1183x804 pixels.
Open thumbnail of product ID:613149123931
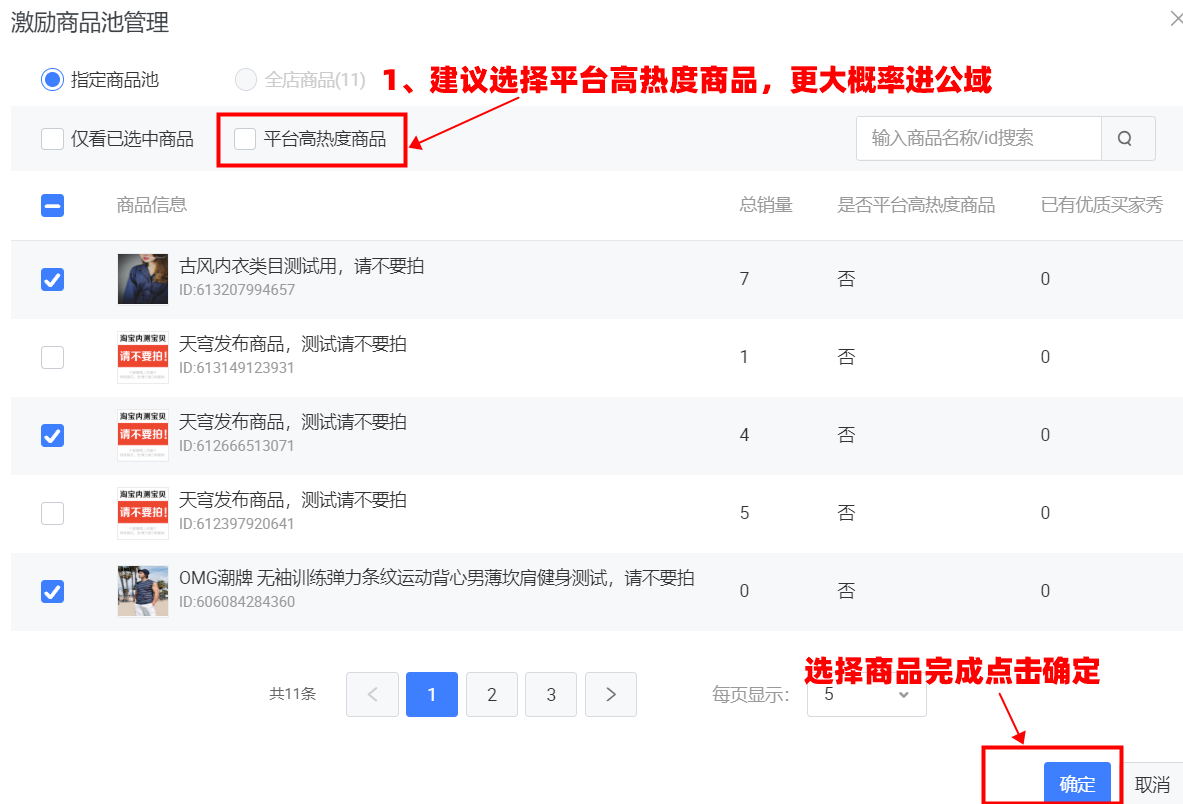click(x=143, y=358)
